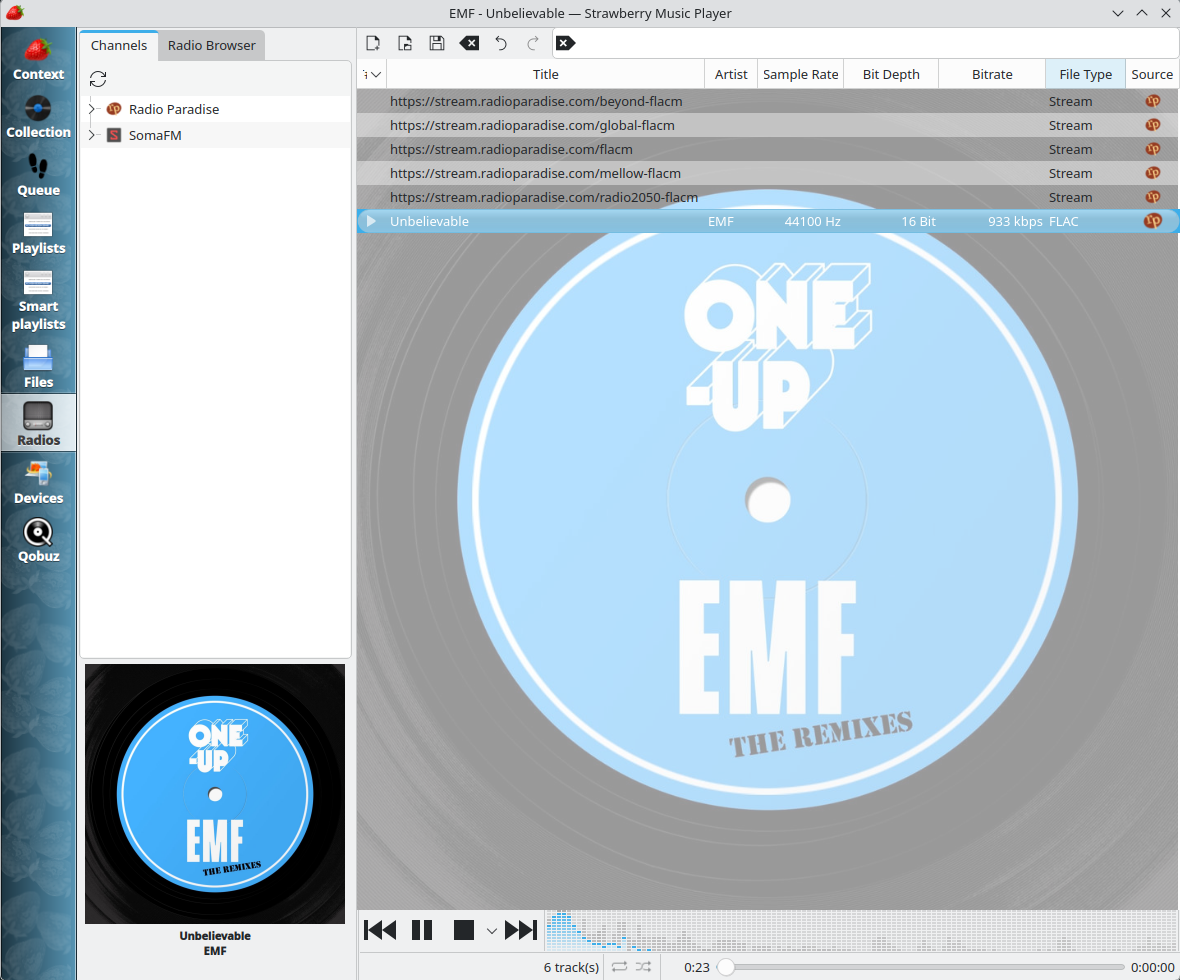Viewport: 1180px width, 980px height.
Task: Open the Radios sidebar panel
Action: pos(38,423)
